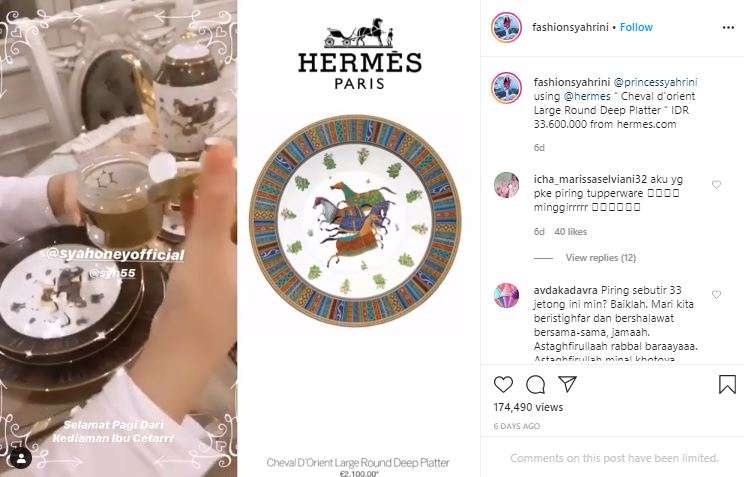Open fashionsyahrini avatar beside caption
Viewport: 744px width, 477px height.
click(506, 87)
